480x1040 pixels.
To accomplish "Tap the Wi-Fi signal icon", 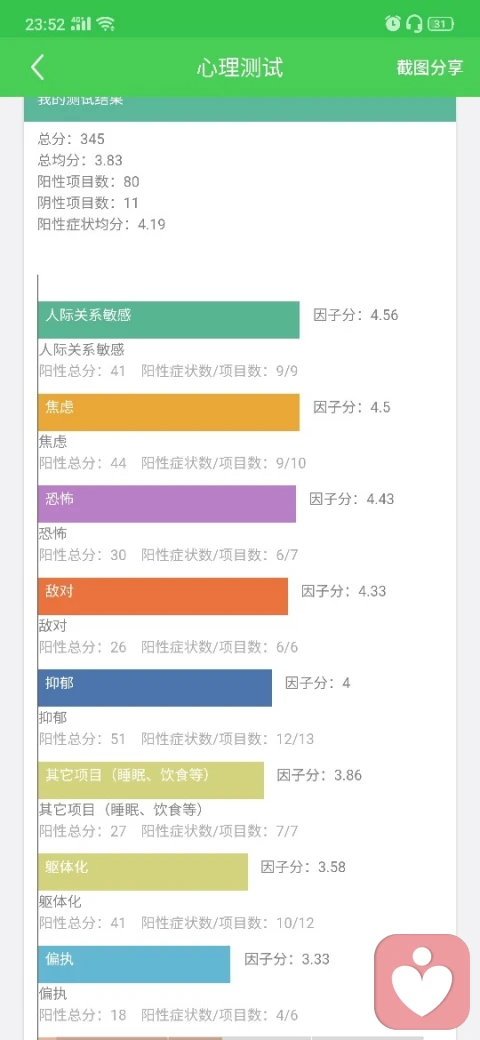I will pos(105,25).
